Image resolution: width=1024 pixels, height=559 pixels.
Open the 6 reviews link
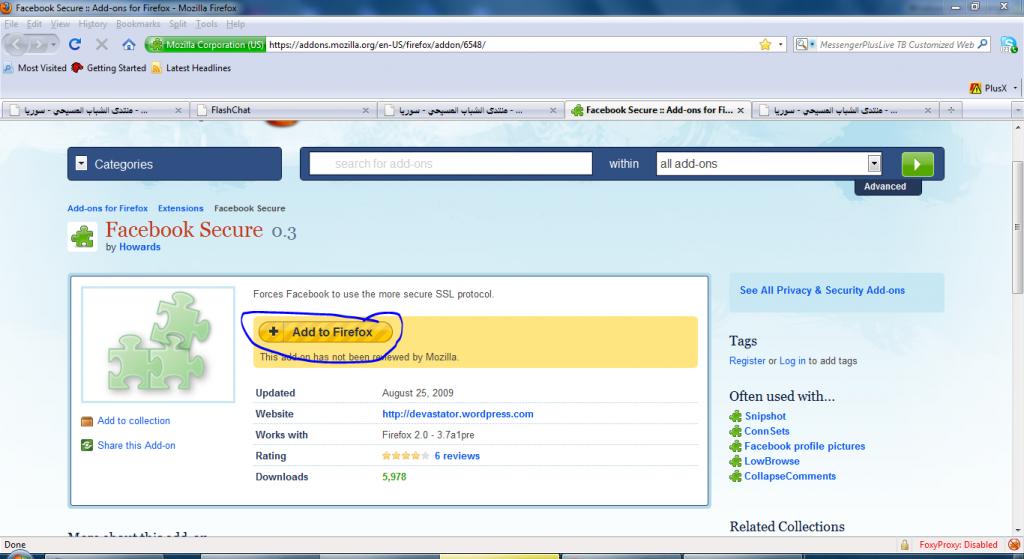pos(456,456)
